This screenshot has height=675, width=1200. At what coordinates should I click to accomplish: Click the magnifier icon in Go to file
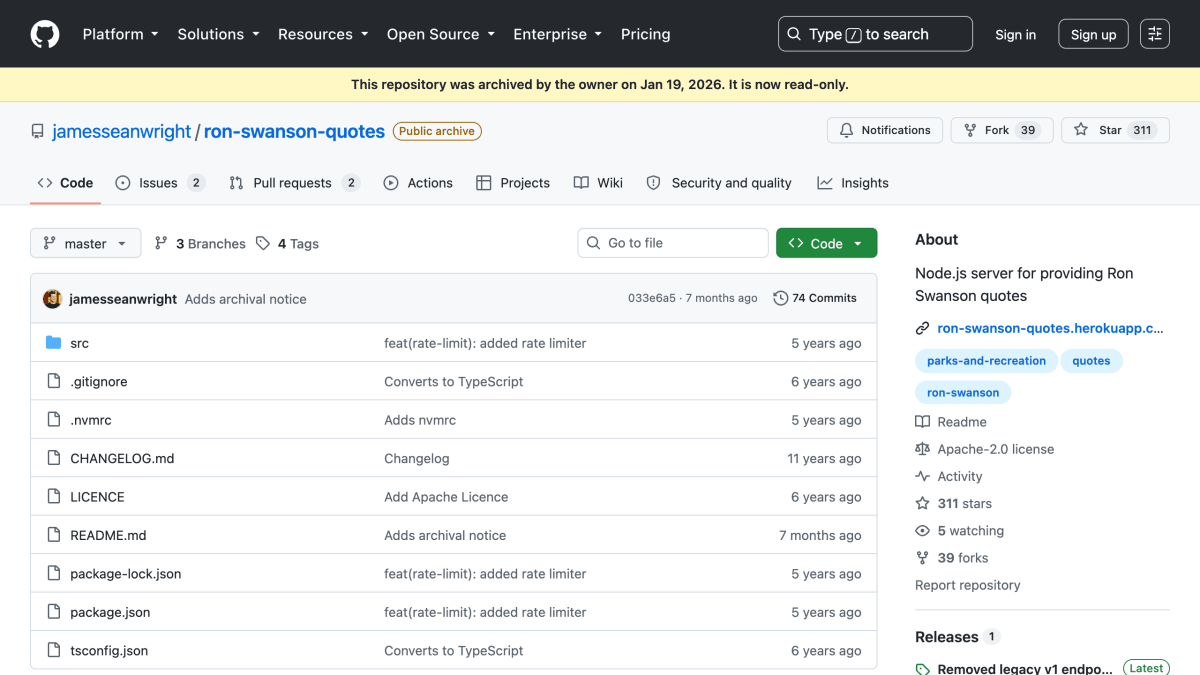[594, 243]
